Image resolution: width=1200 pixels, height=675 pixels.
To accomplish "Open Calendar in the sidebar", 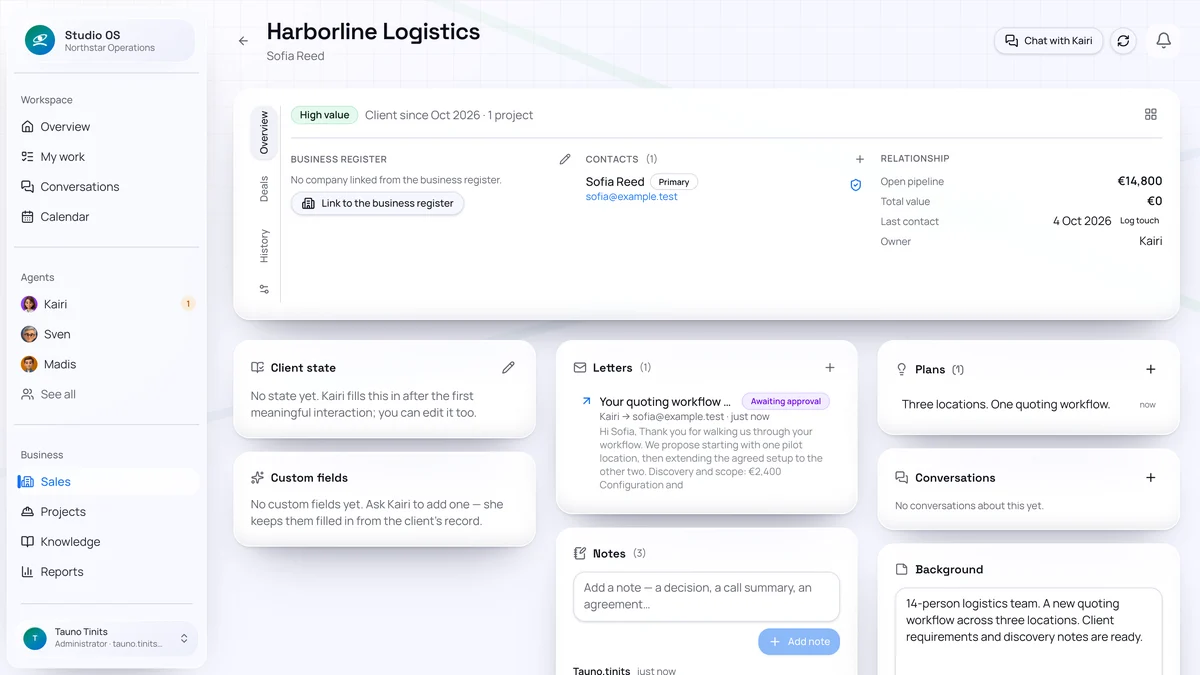I will coord(108,217).
